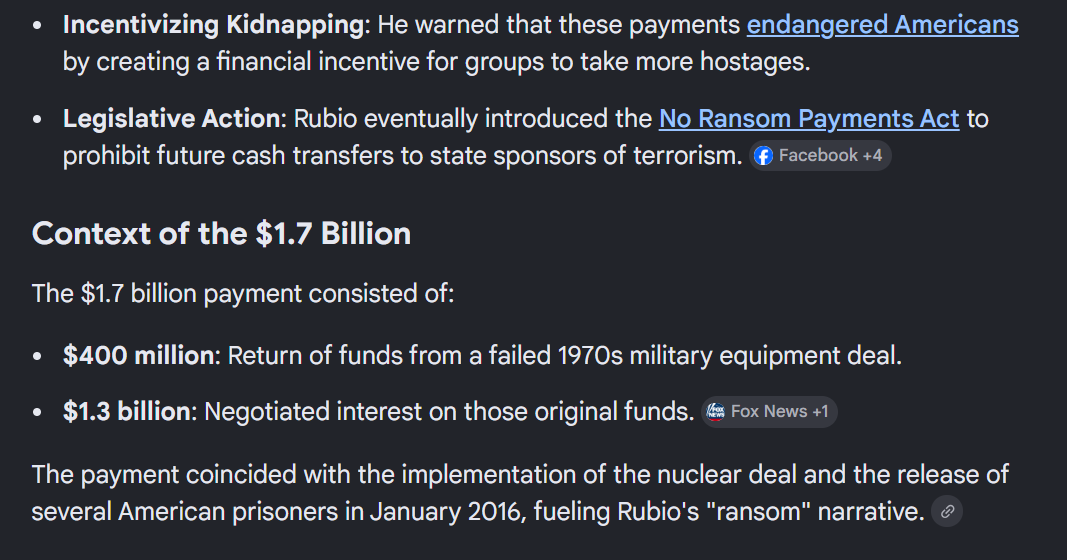
Task: Click the bold "$1.3 billion" text
Action: click(x=126, y=411)
